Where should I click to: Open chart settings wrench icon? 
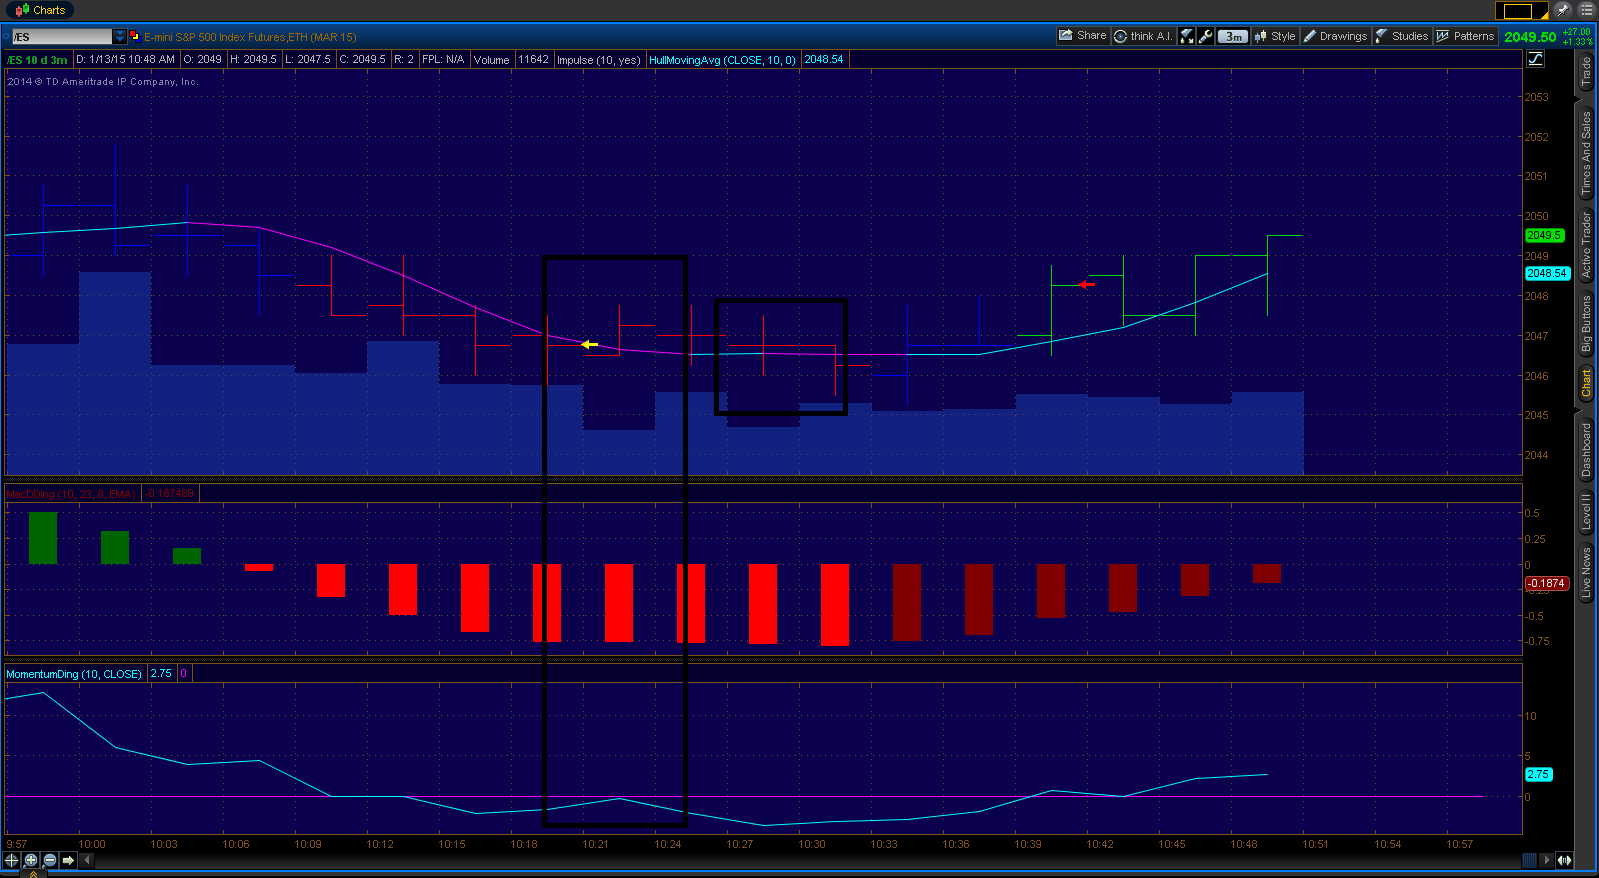(1206, 36)
